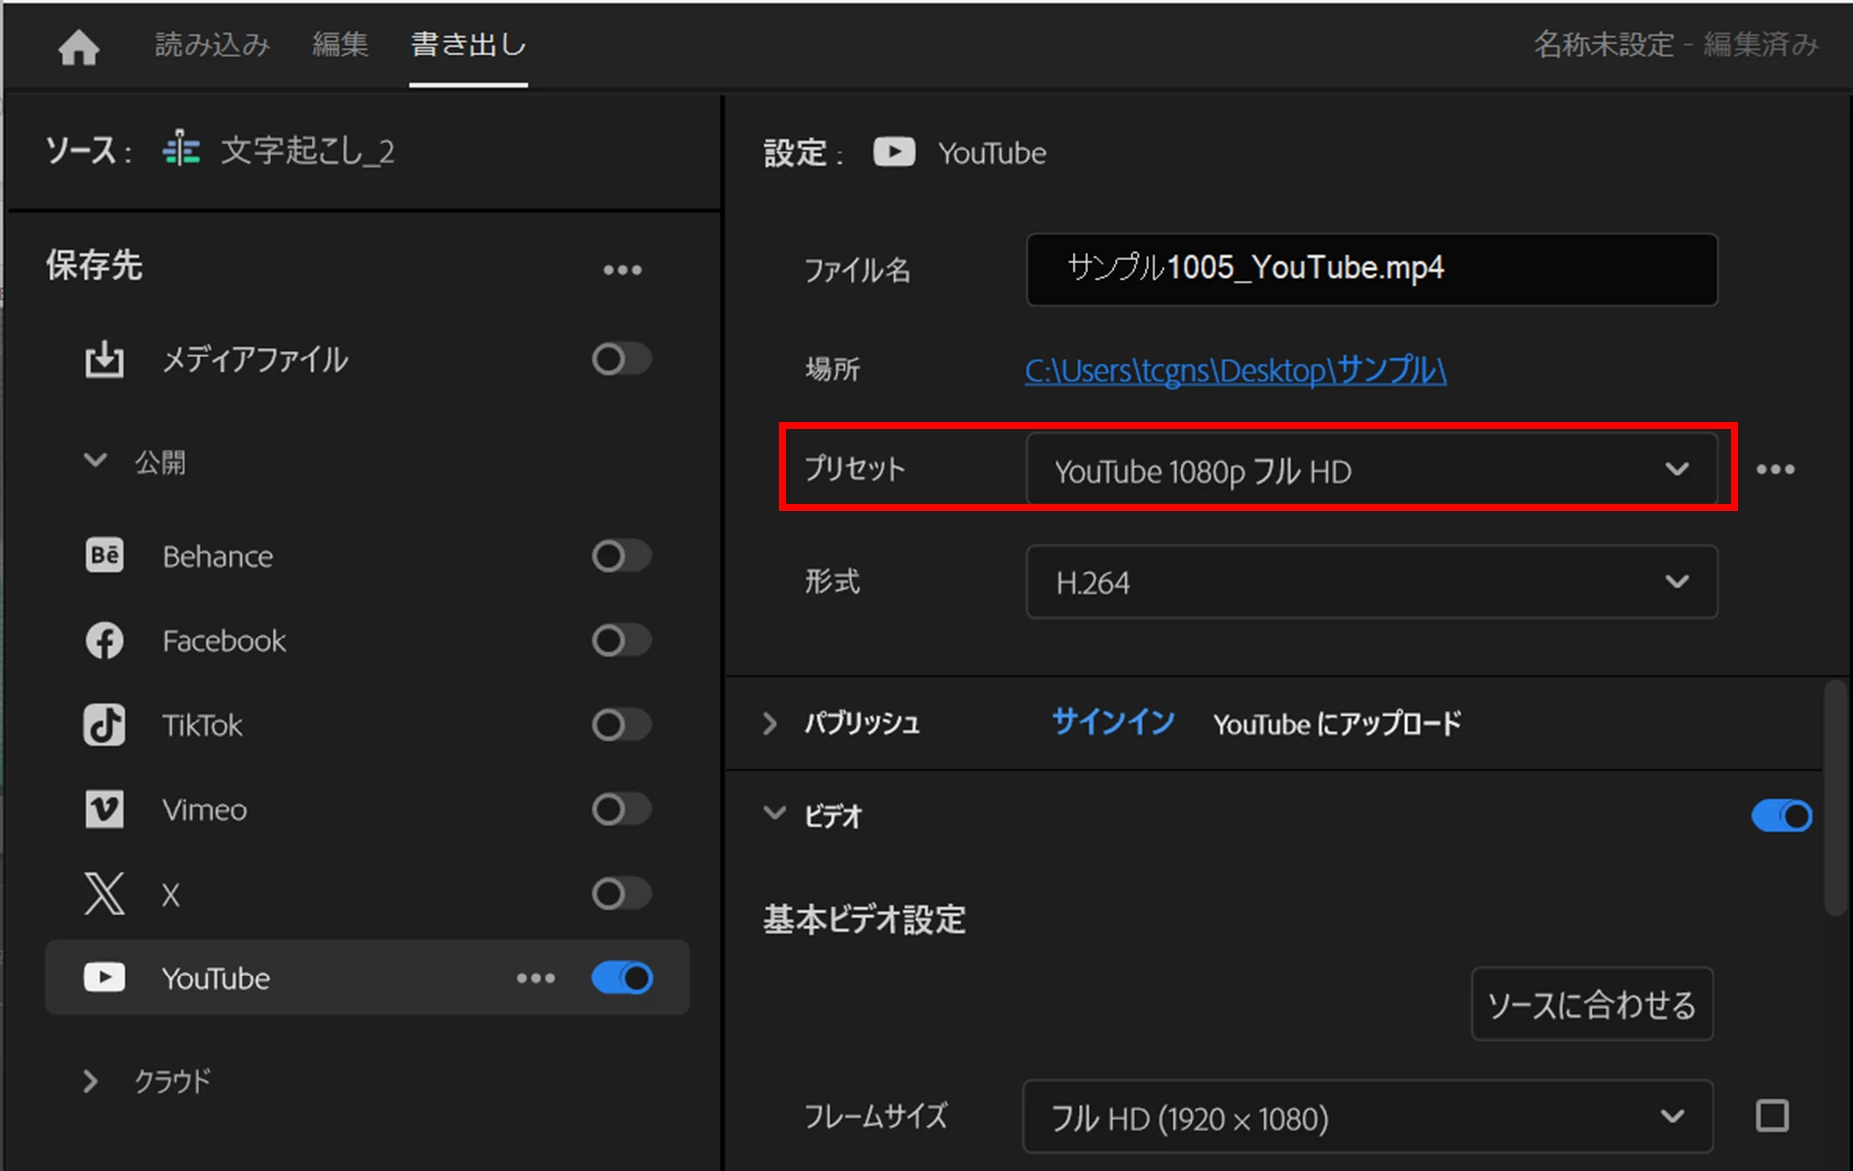
Task: Click the メディアファイル label
Action: (x=255, y=359)
